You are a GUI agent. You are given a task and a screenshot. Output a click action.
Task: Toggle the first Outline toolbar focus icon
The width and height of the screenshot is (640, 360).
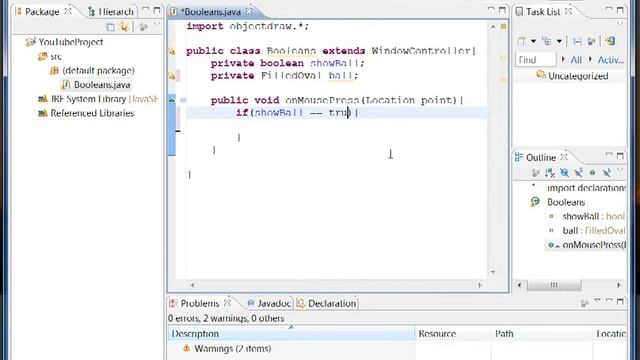coord(536,173)
